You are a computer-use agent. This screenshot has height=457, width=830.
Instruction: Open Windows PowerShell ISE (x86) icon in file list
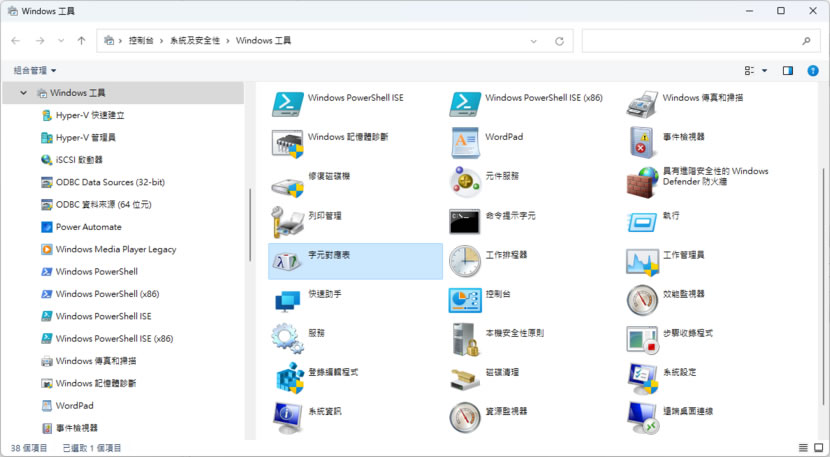tap(465, 104)
